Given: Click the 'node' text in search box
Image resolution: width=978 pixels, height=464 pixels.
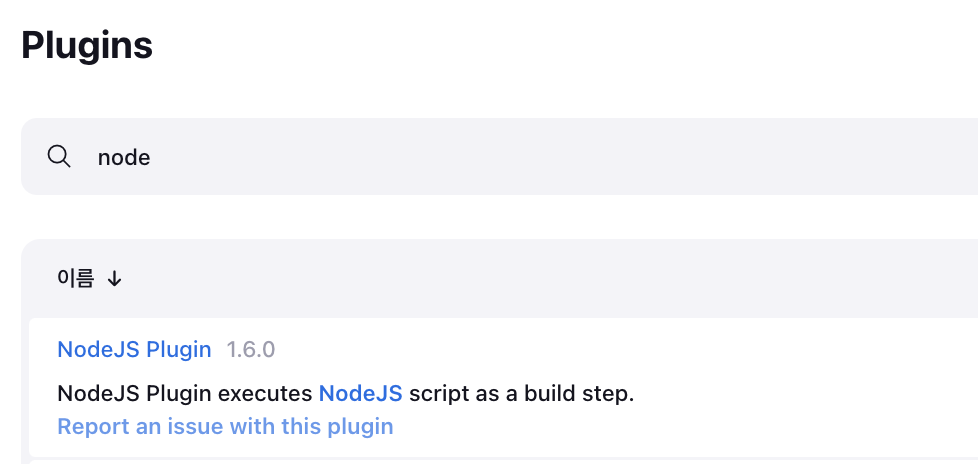Looking at the screenshot, I should (x=124, y=157).
